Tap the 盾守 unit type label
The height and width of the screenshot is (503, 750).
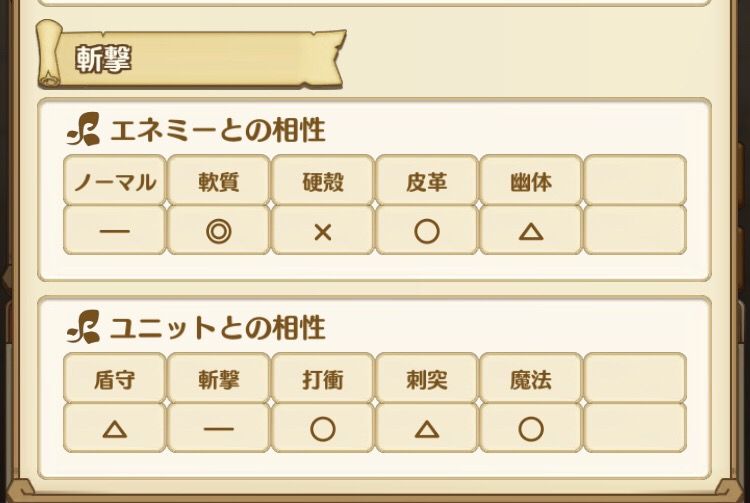pos(115,379)
